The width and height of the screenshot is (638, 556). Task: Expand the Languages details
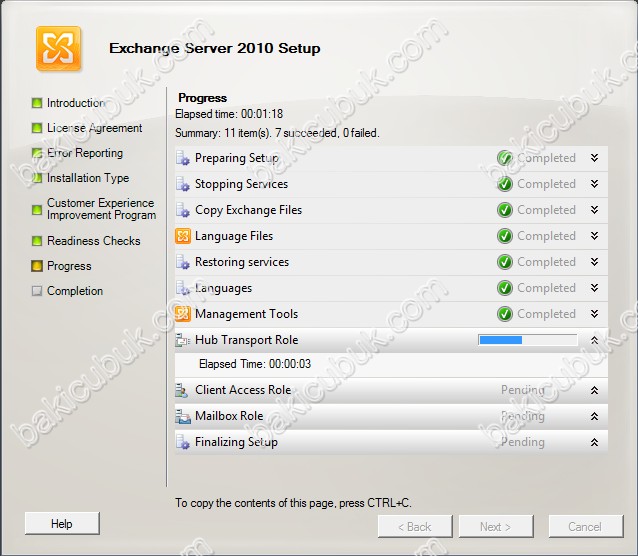594,288
